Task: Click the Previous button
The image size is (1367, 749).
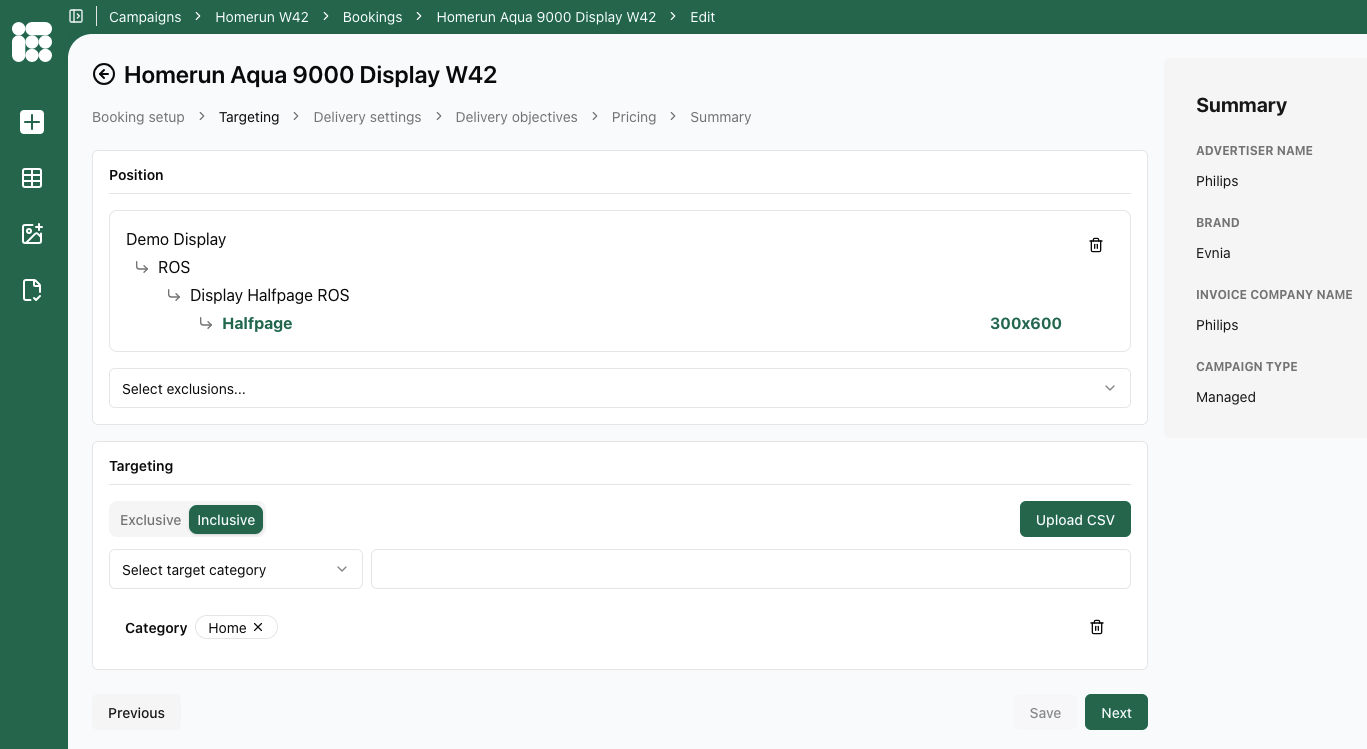Action: pos(136,712)
